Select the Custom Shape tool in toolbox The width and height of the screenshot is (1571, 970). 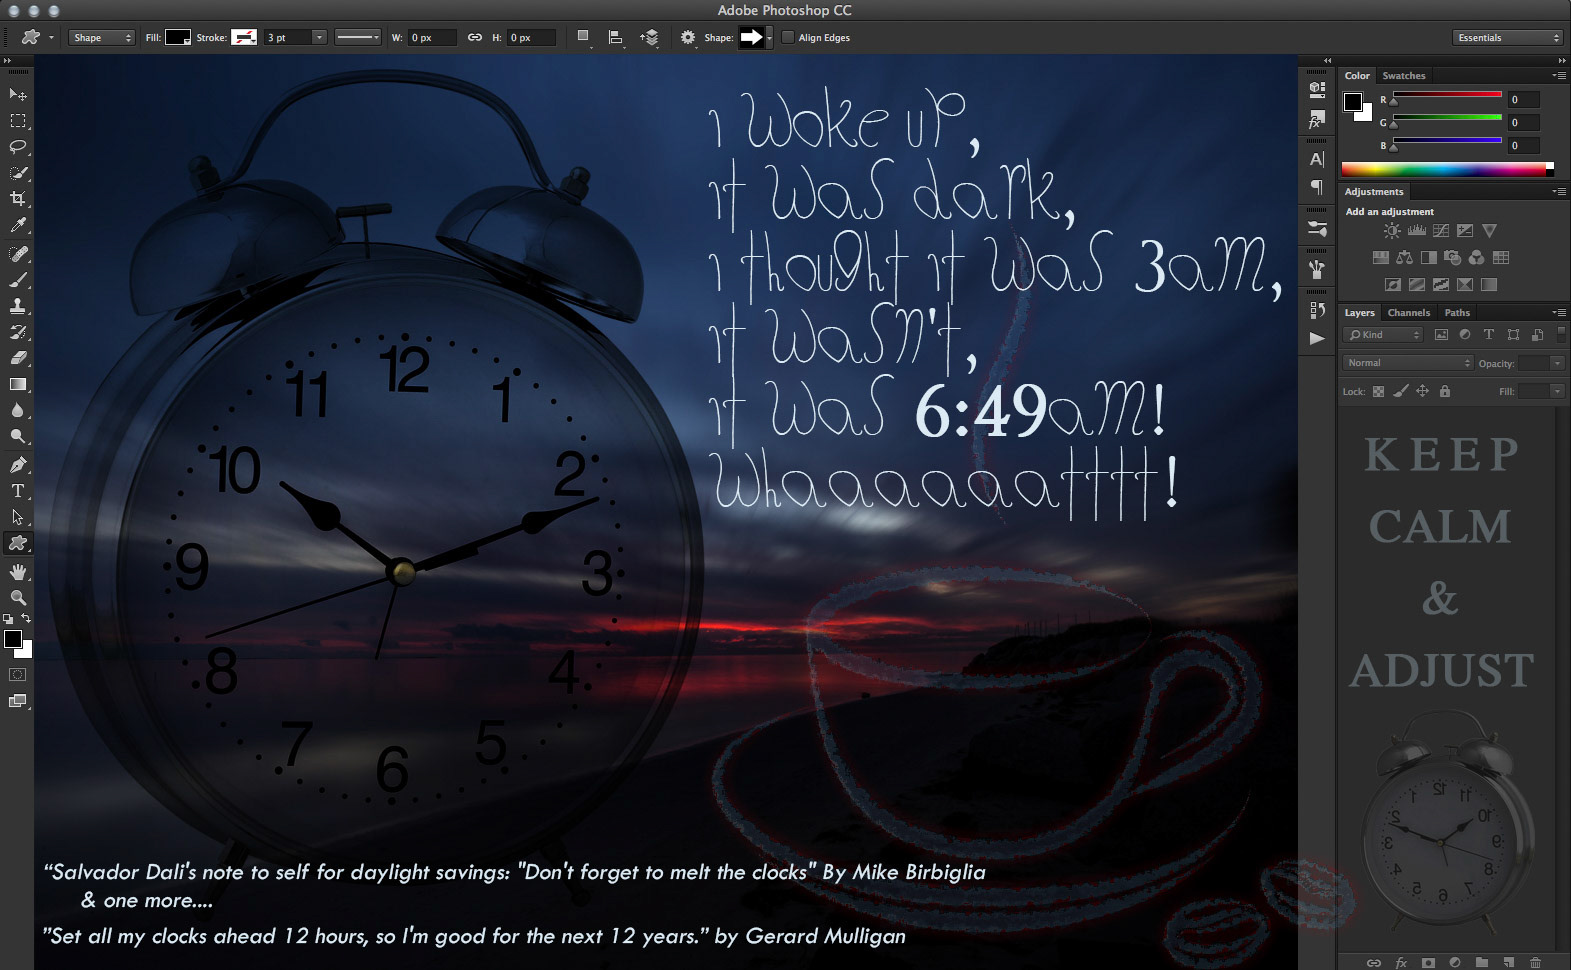[18, 543]
